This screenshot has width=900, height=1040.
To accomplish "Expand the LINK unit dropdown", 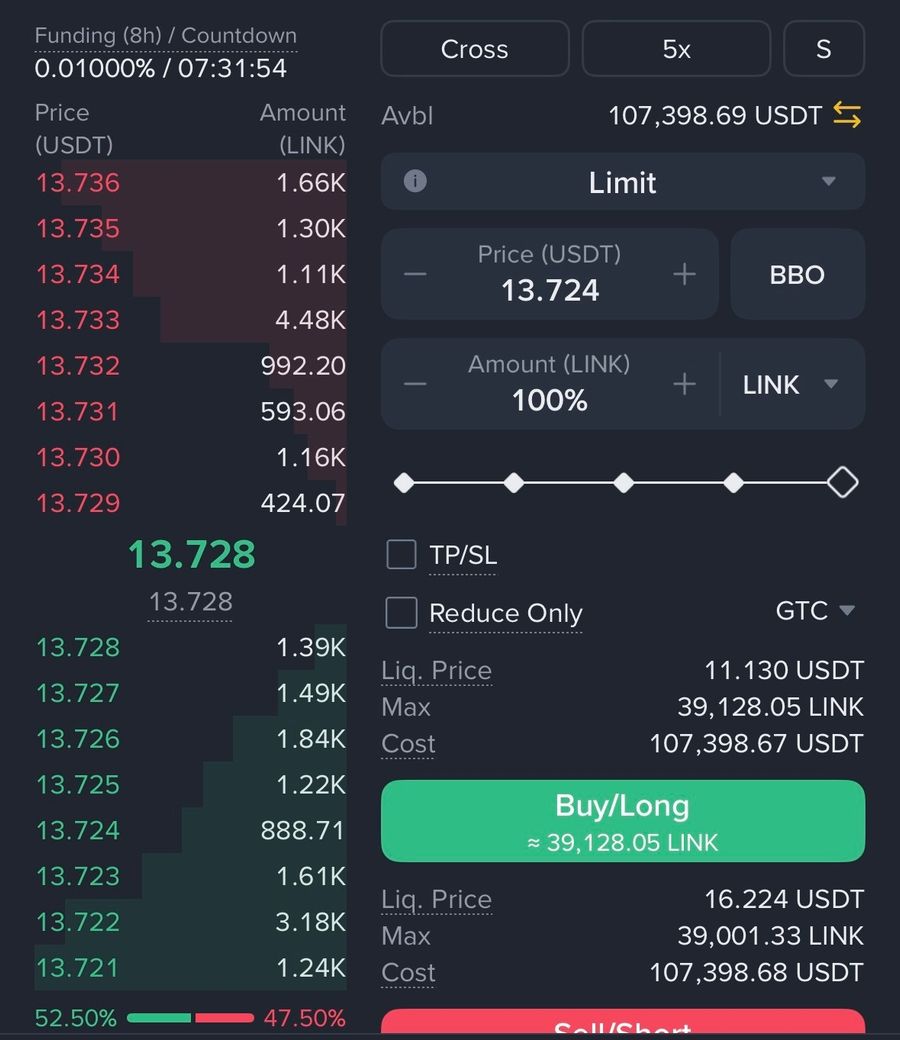I will [x=790, y=384].
